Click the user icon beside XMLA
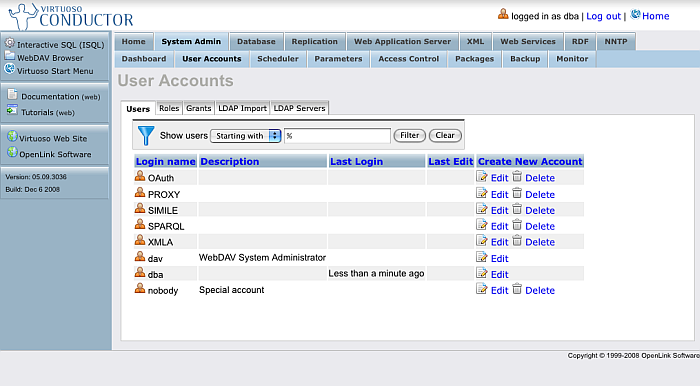700x386 pixels. coord(140,240)
